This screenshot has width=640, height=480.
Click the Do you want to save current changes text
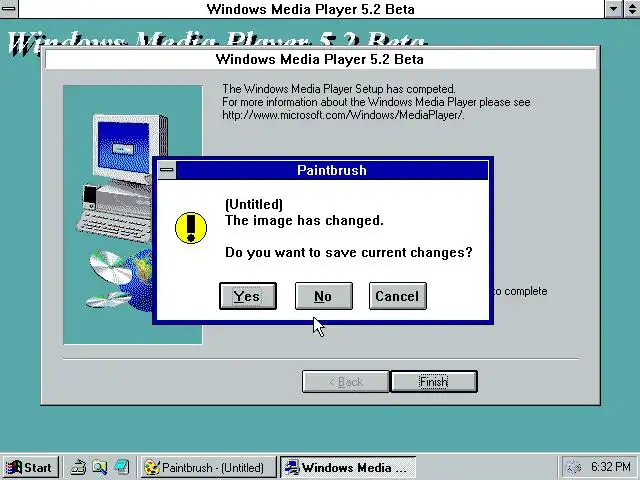click(349, 252)
